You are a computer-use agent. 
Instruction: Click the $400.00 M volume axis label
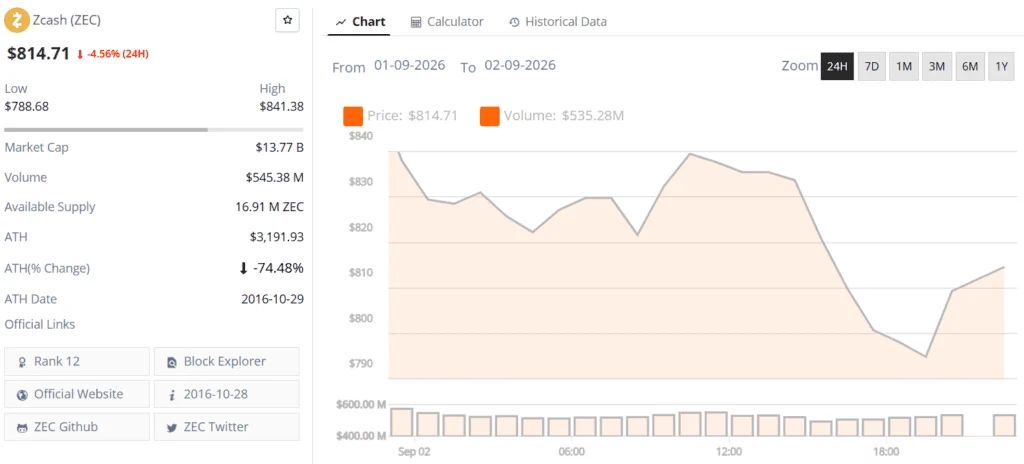pos(361,435)
